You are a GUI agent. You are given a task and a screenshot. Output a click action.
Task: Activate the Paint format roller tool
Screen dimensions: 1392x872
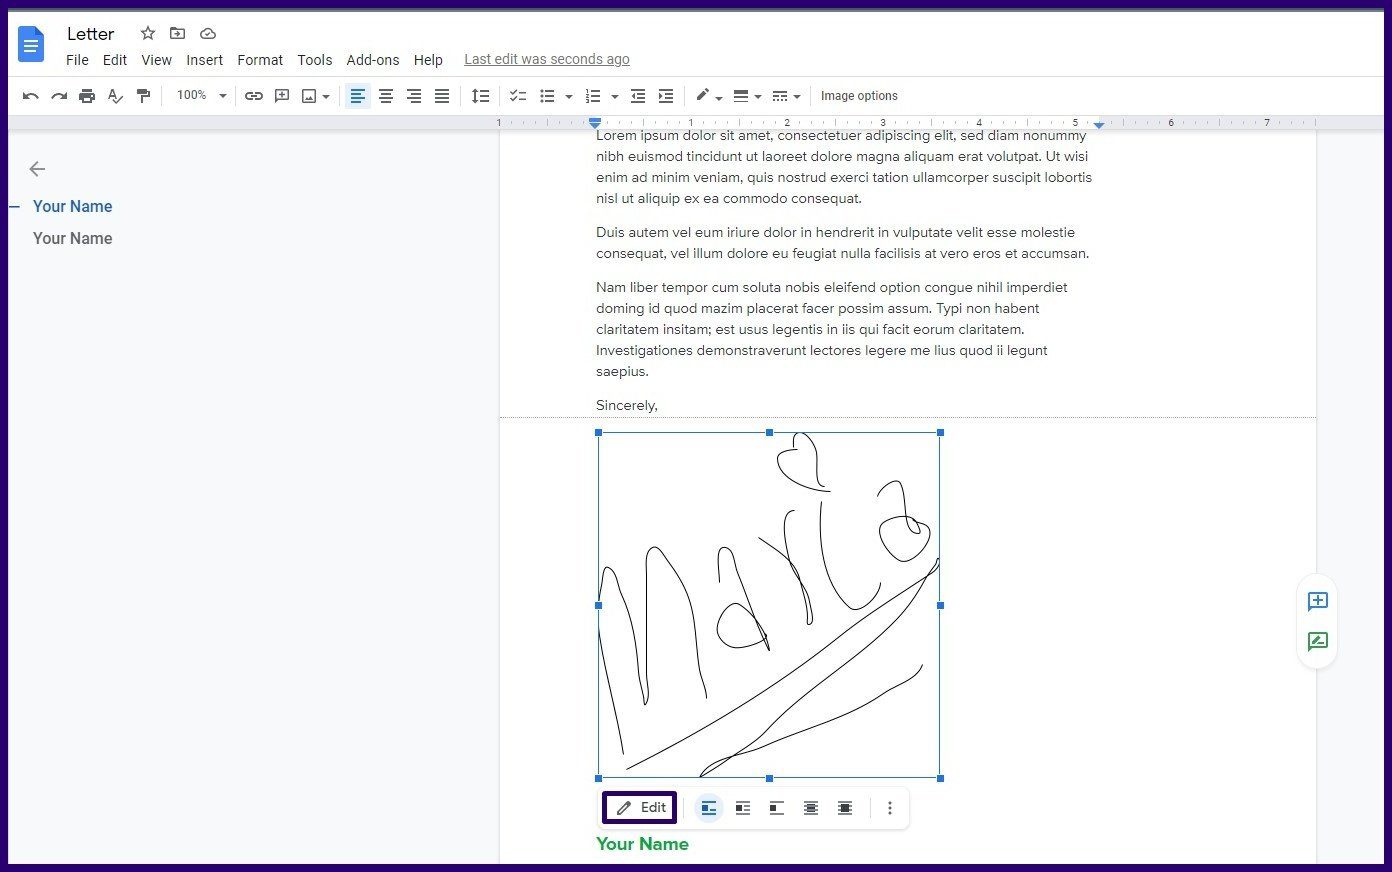tap(143, 96)
